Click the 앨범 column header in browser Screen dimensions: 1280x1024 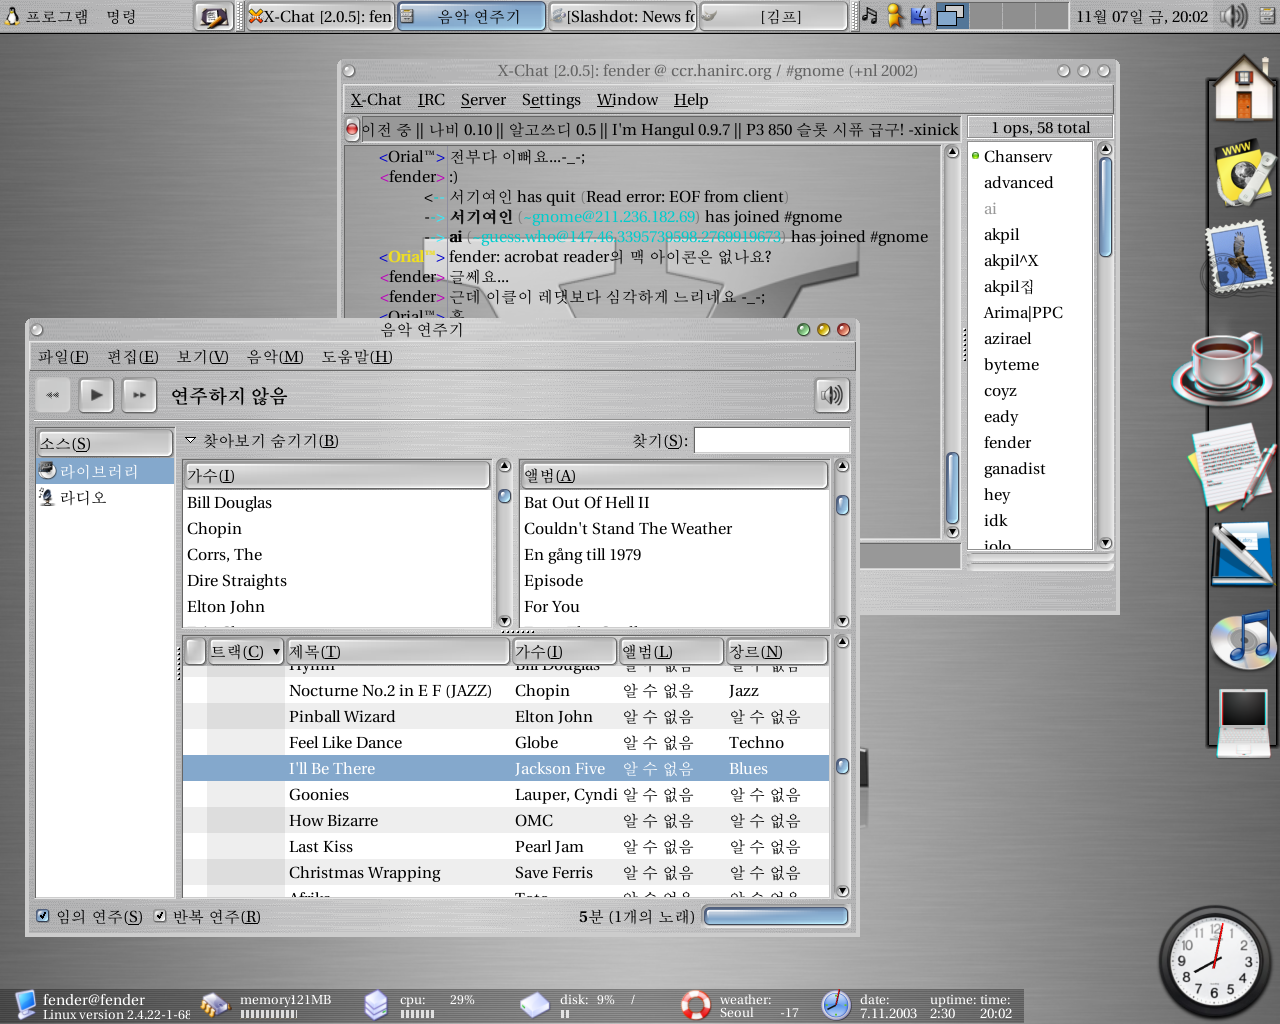[x=674, y=475]
